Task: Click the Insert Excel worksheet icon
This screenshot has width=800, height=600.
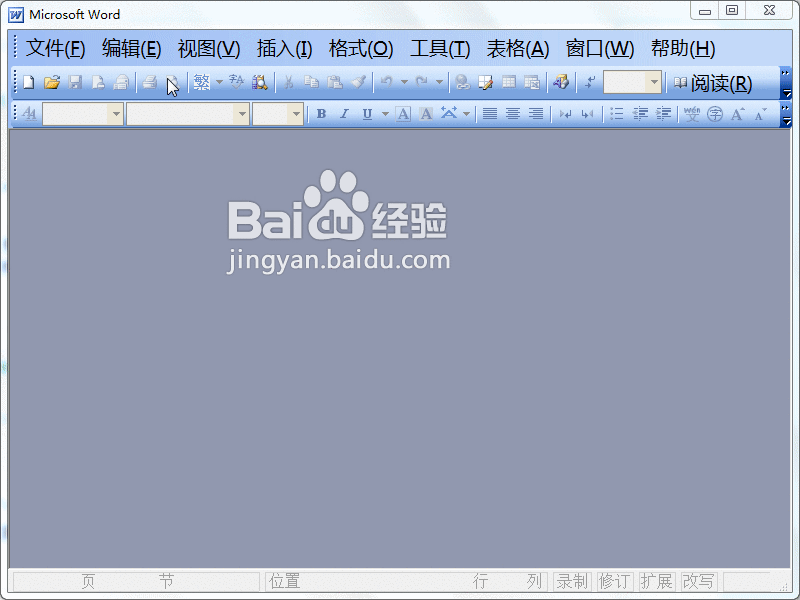Action: click(x=532, y=82)
